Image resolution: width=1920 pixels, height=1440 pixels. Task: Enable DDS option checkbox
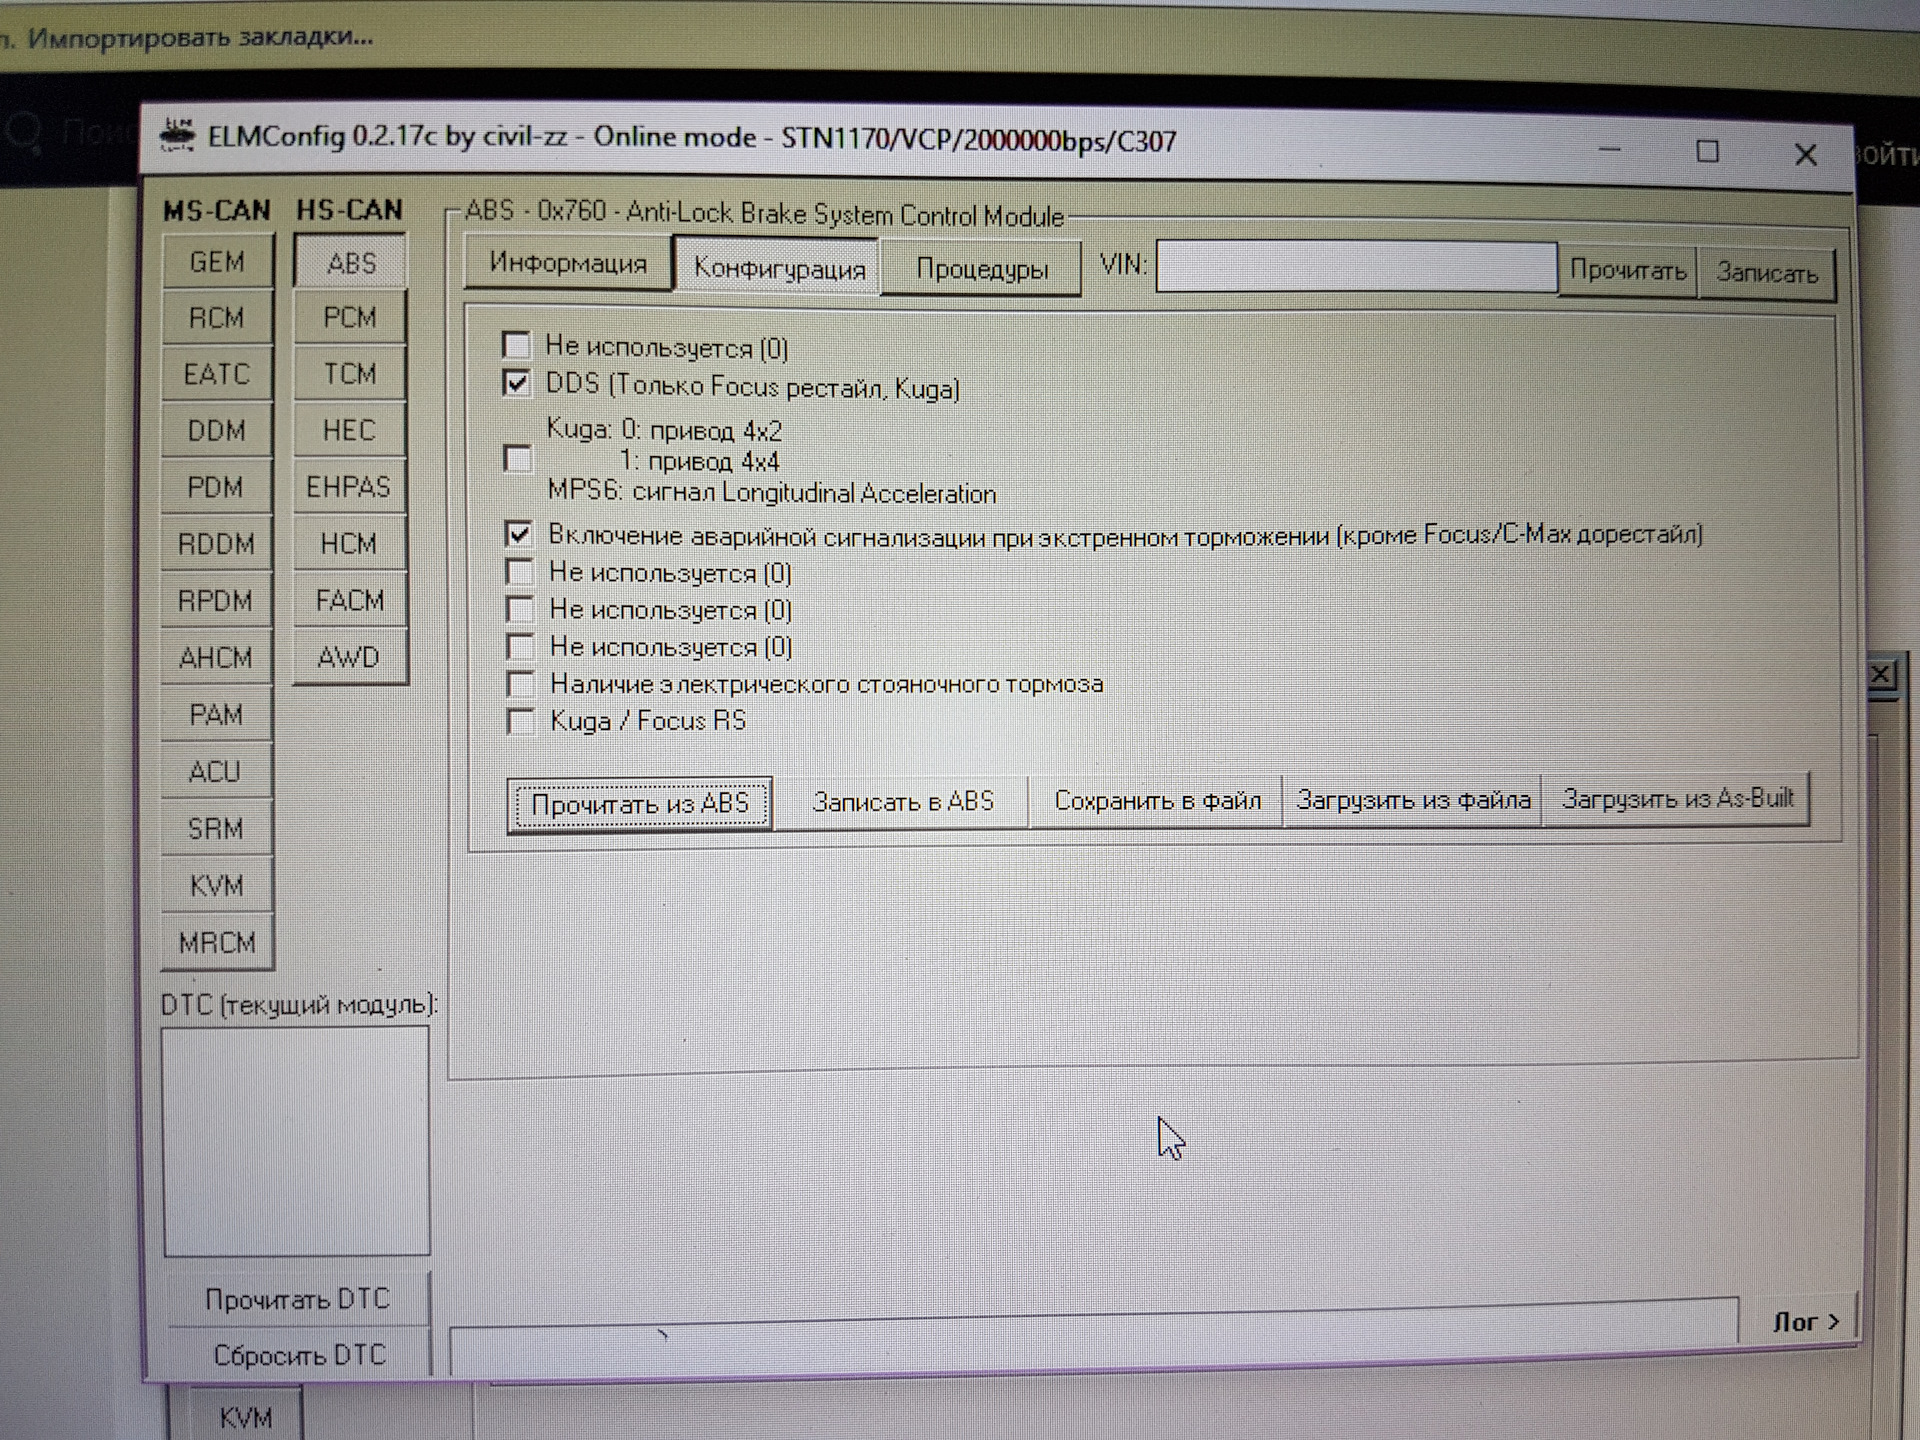pos(517,384)
